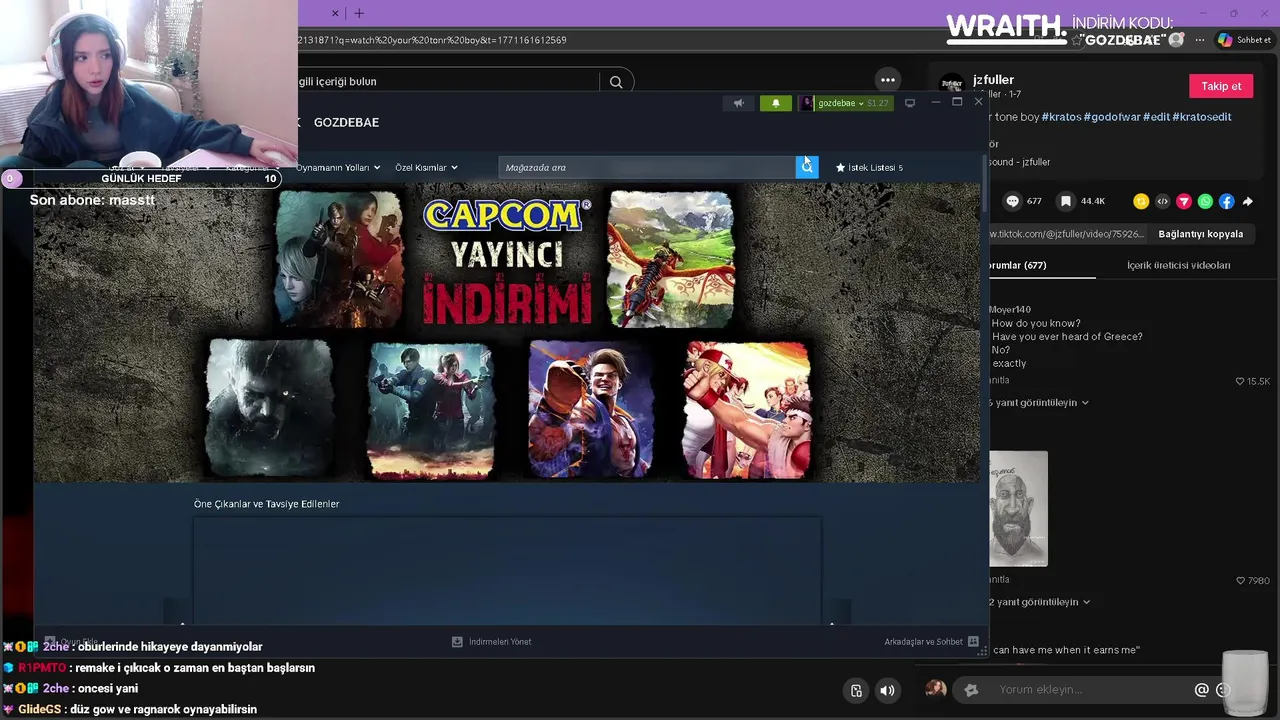1280x720 pixels.
Task: Open İstek Listesi wishlist
Action: tap(870, 167)
